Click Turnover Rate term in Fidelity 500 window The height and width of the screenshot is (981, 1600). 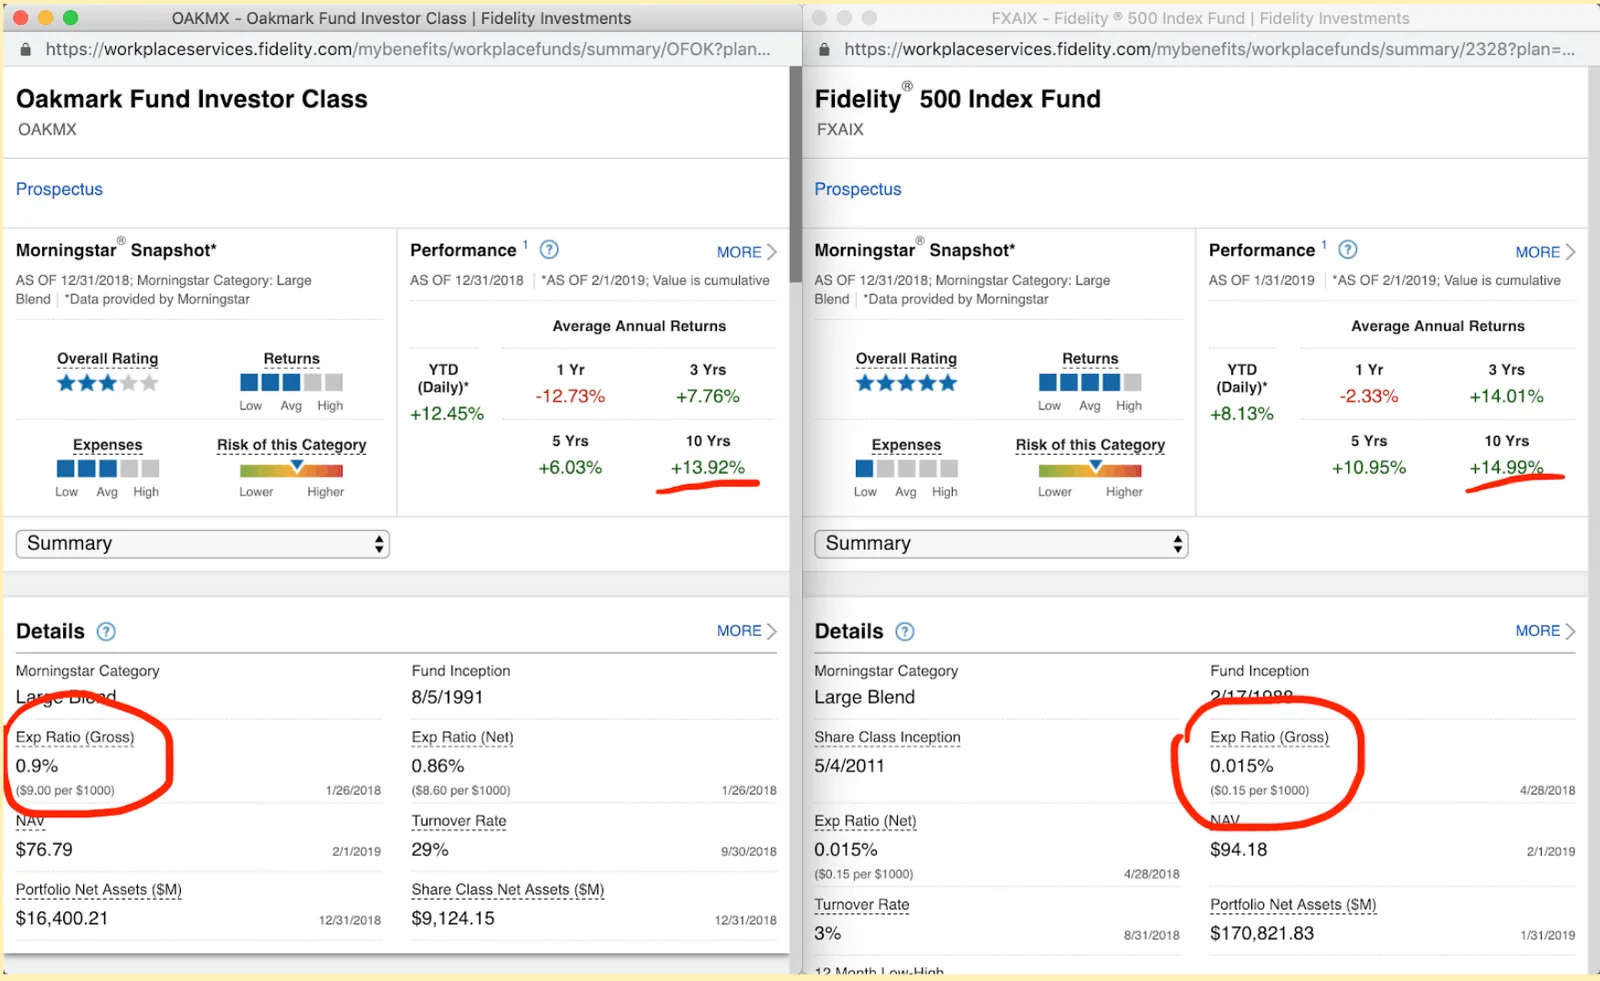point(862,905)
